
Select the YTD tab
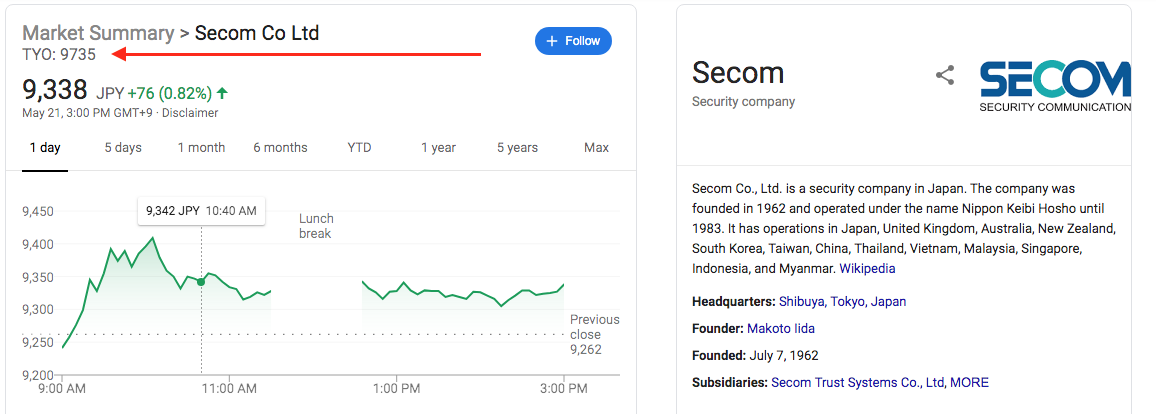pyautogui.click(x=359, y=147)
